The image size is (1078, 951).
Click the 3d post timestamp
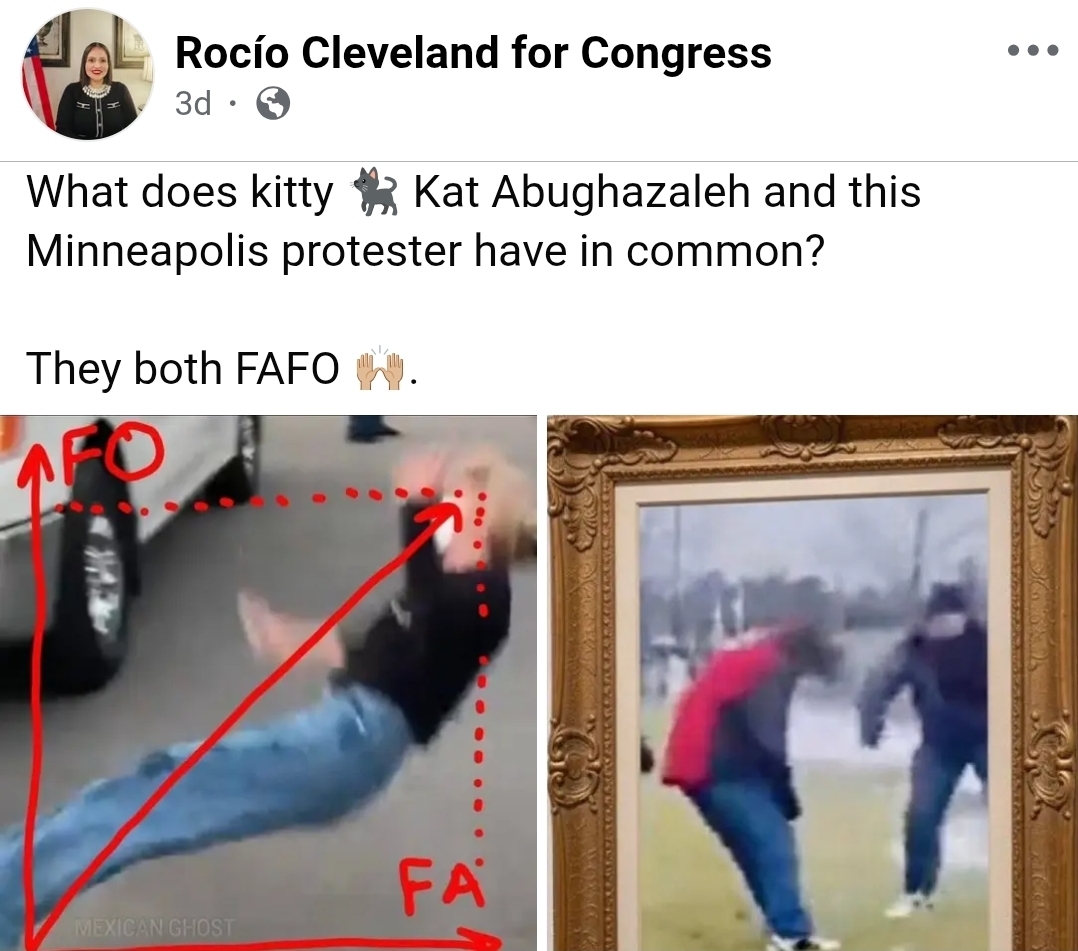[x=192, y=104]
